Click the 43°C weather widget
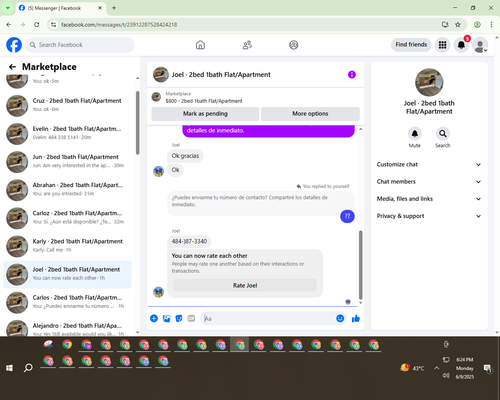Image resolution: width=500 pixels, height=400 pixels. click(413, 368)
